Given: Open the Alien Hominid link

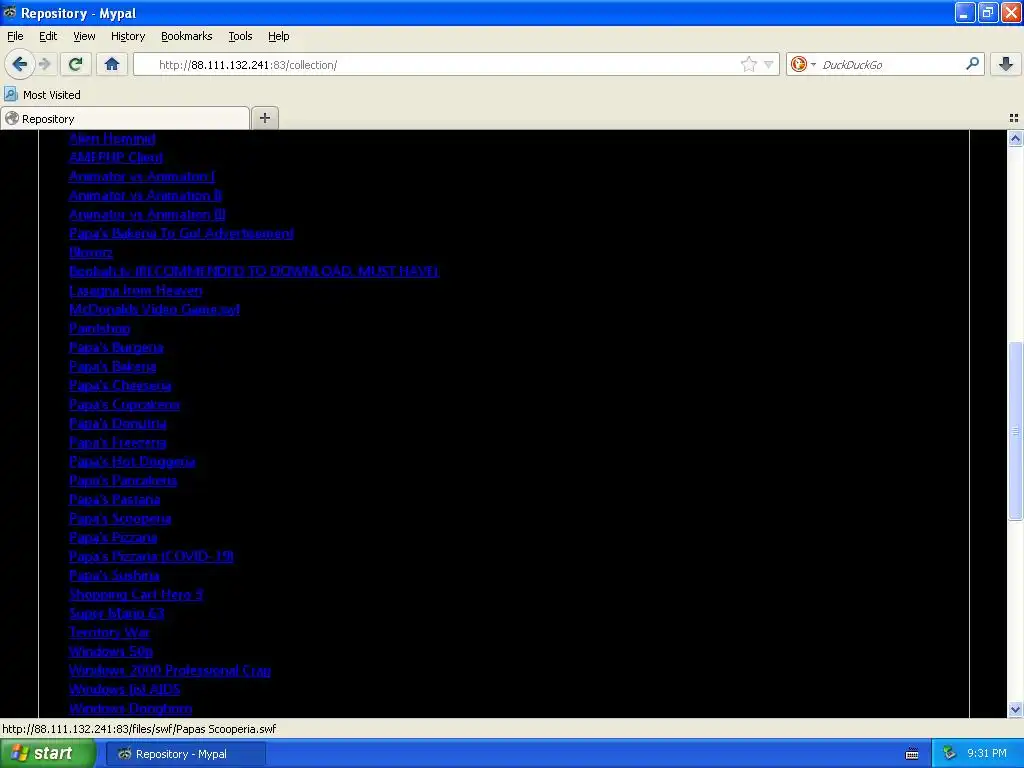Looking at the screenshot, I should coord(112,138).
